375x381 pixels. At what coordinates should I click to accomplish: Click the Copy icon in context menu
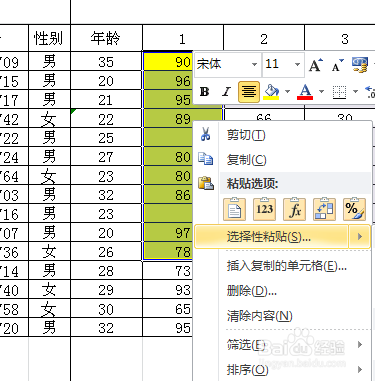pos(205,159)
